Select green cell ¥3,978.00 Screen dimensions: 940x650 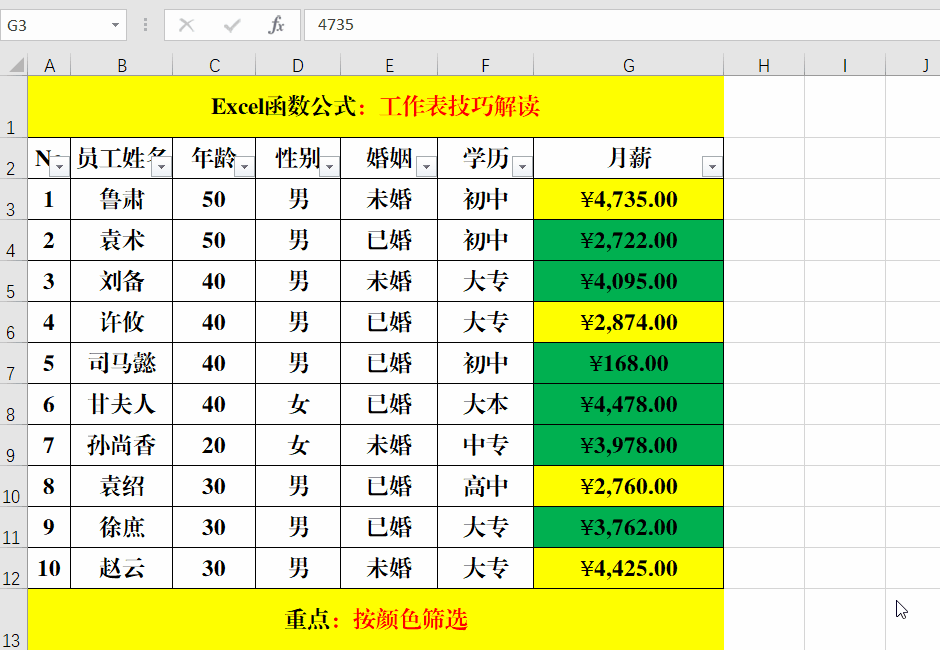pos(628,445)
